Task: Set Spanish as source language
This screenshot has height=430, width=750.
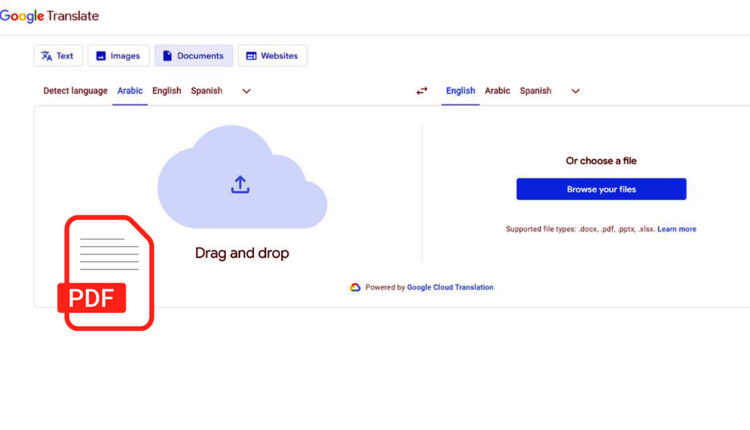Action: pos(207,91)
